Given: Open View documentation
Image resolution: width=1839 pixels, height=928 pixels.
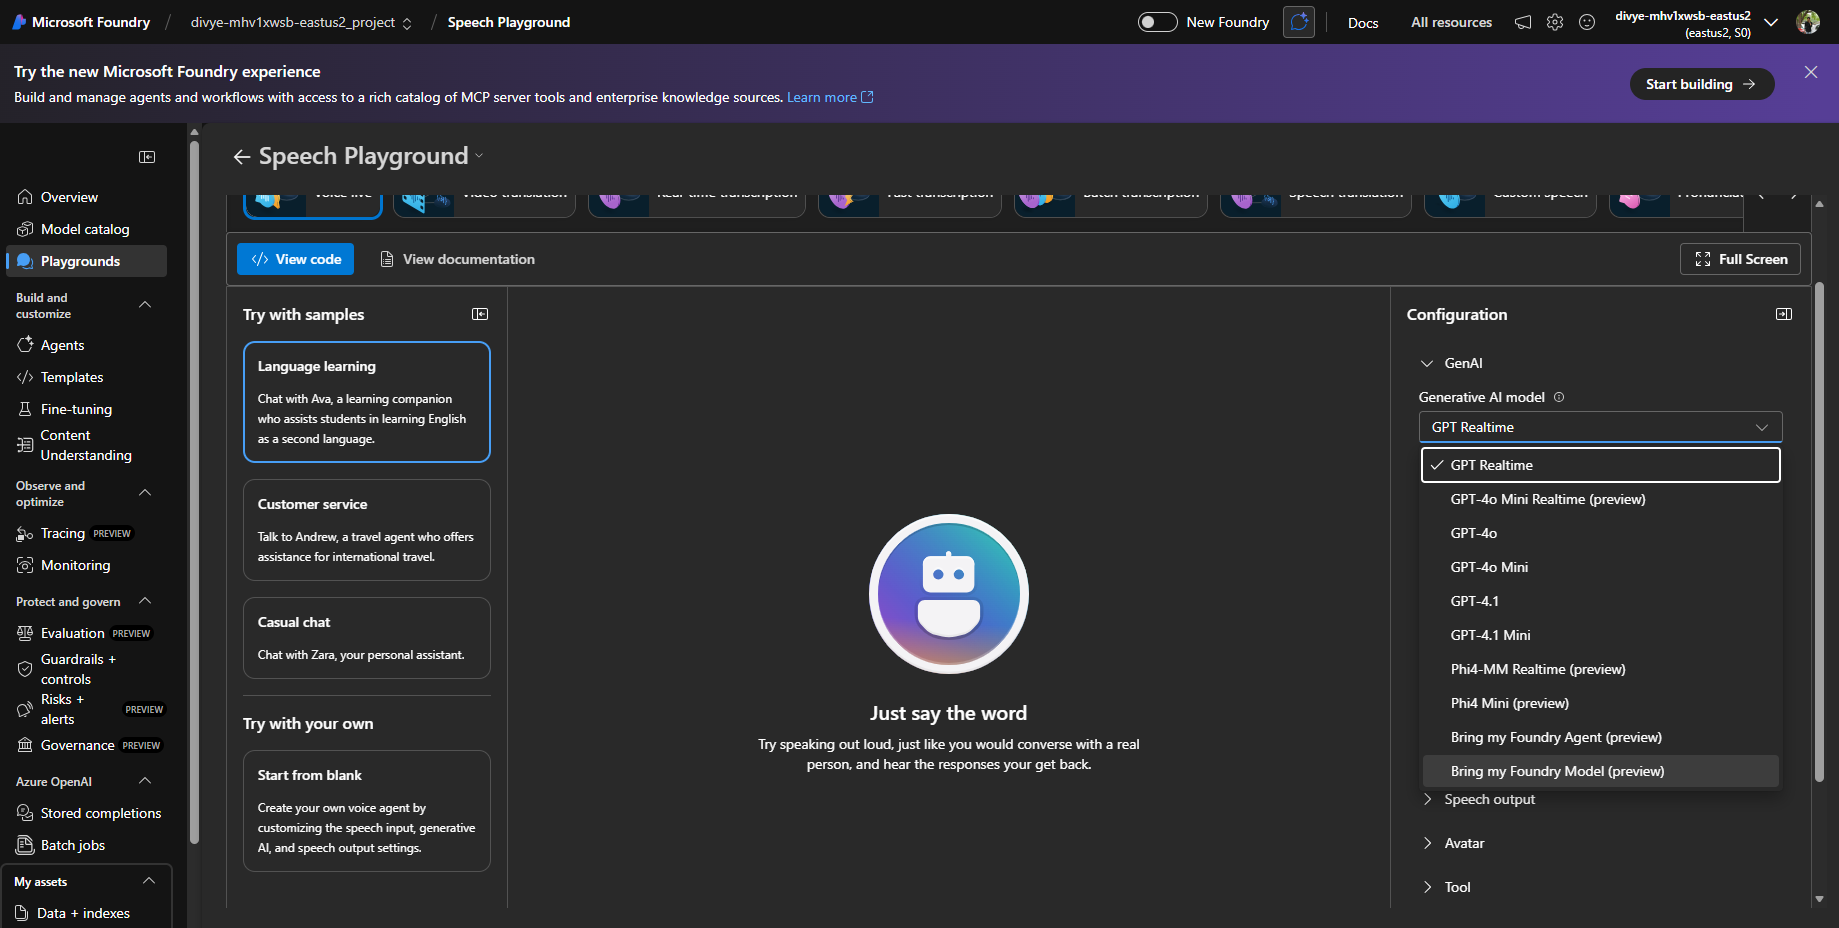Looking at the screenshot, I should tap(457, 259).
